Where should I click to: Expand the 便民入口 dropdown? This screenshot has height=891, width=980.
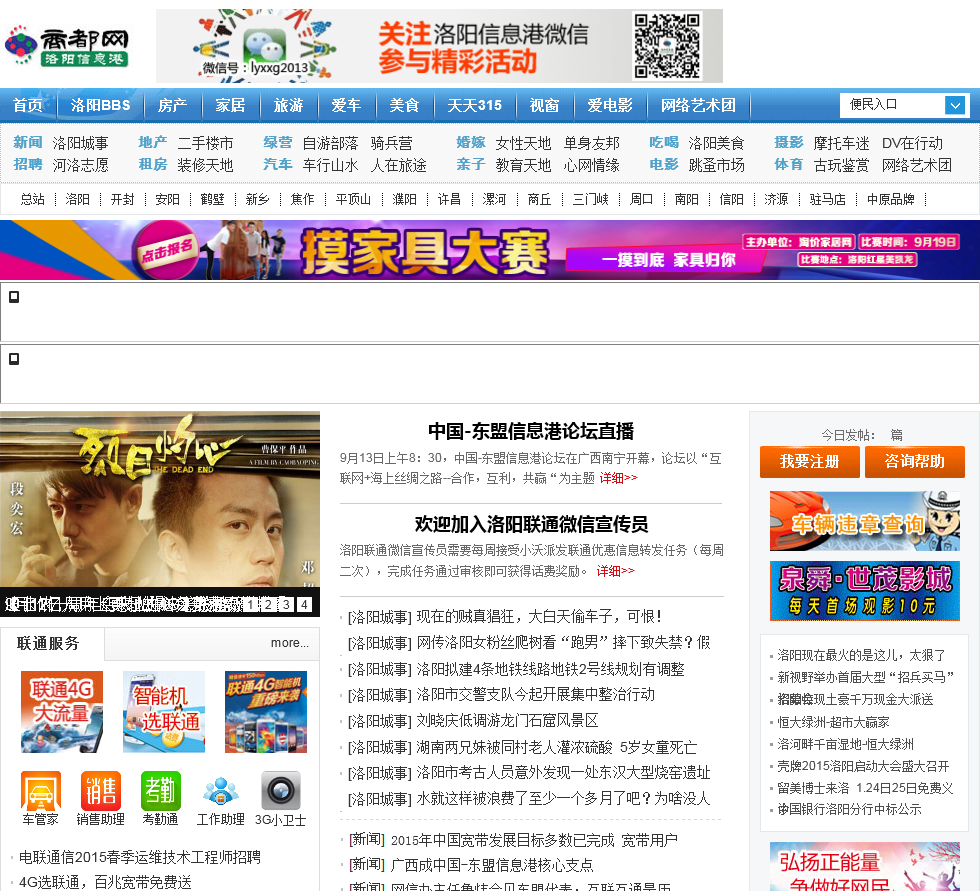click(954, 105)
